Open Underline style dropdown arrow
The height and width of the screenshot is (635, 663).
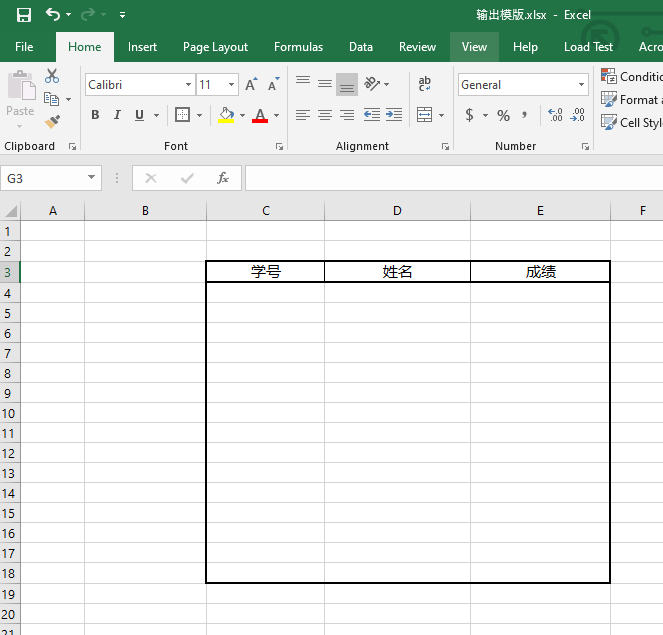pos(156,115)
